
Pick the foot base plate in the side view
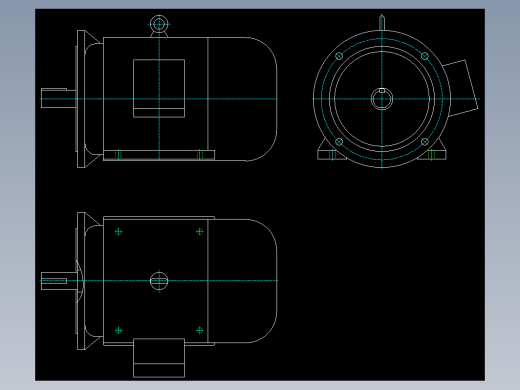159,155
